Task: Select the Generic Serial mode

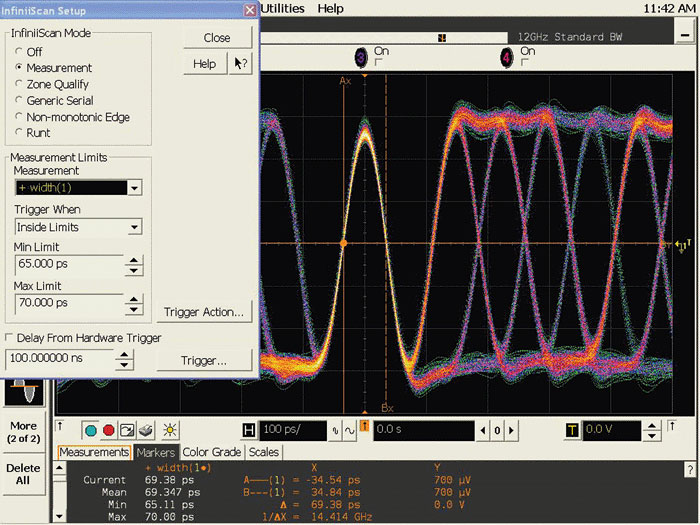Action: tap(19, 100)
